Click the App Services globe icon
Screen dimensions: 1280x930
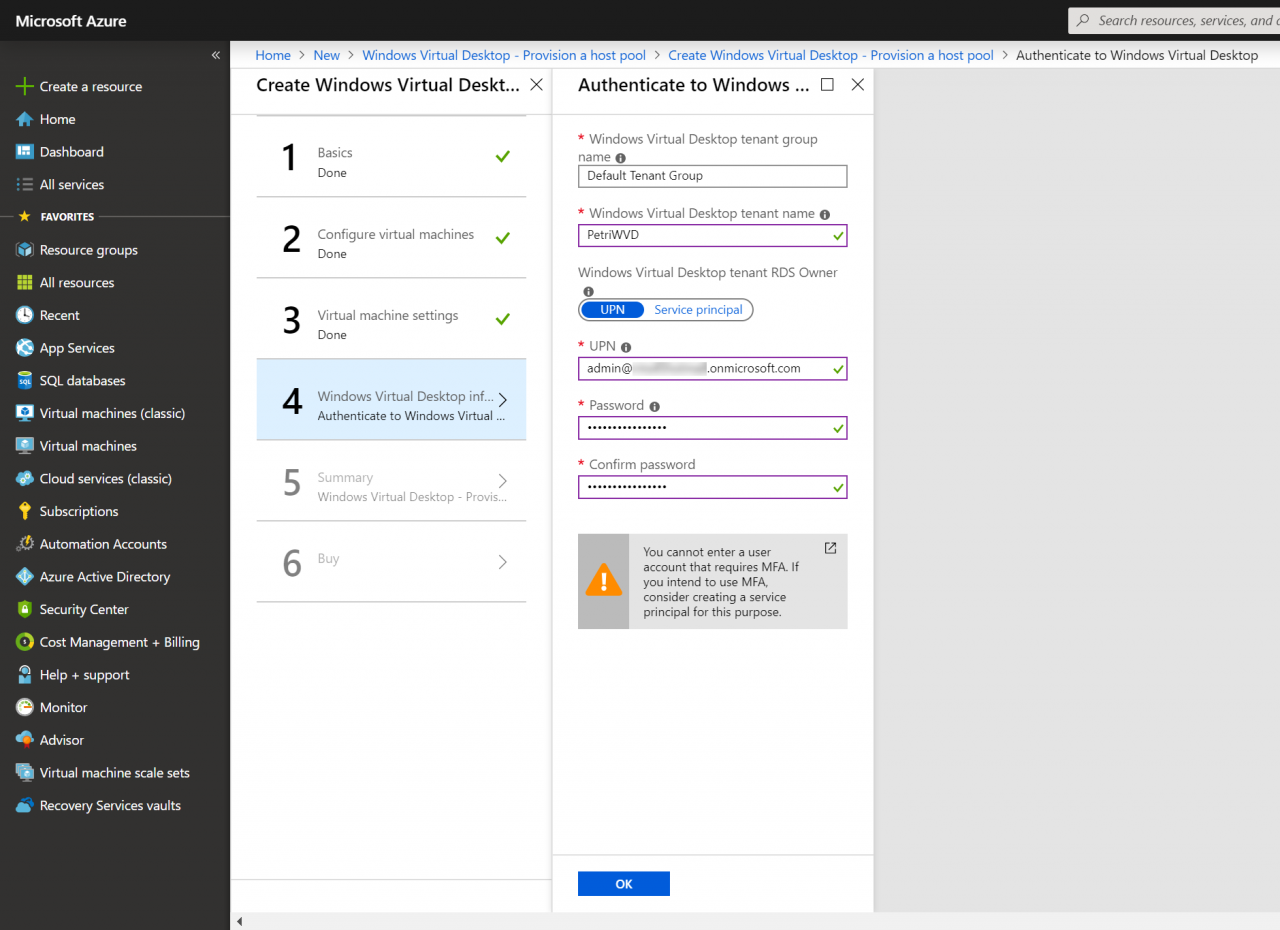point(24,348)
